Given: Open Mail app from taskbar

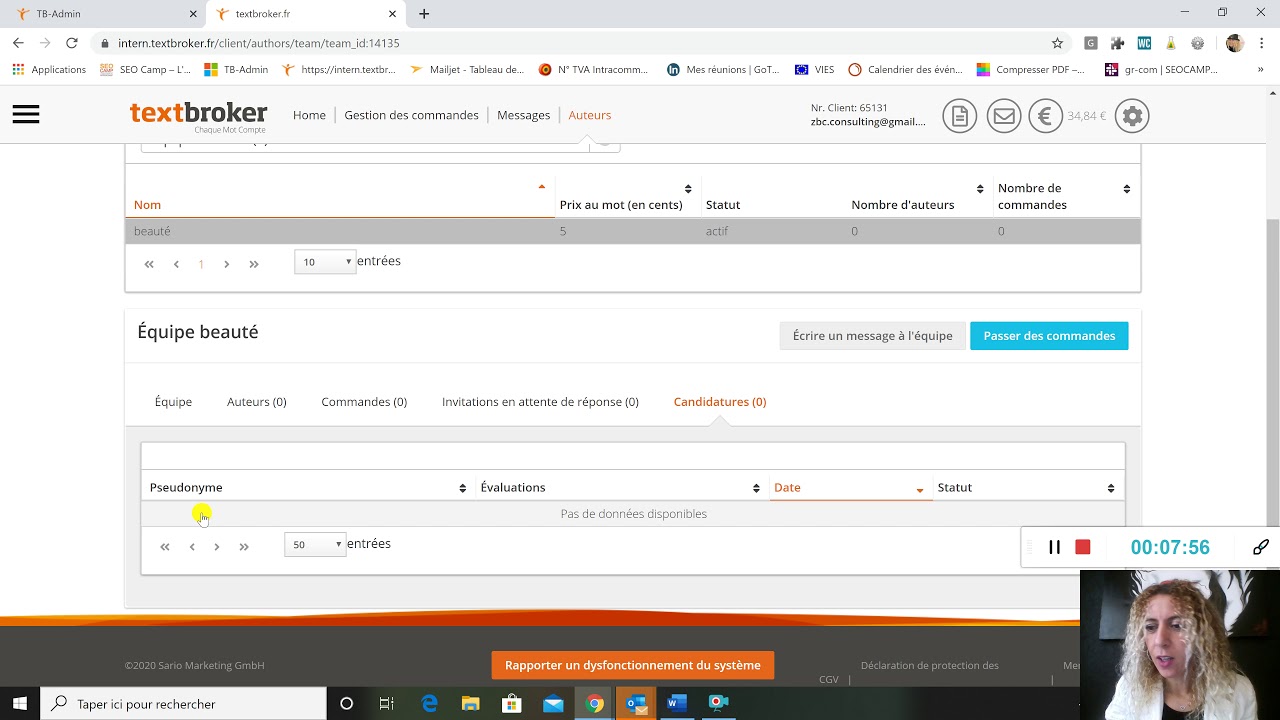Looking at the screenshot, I should pyautogui.click(x=553, y=704).
